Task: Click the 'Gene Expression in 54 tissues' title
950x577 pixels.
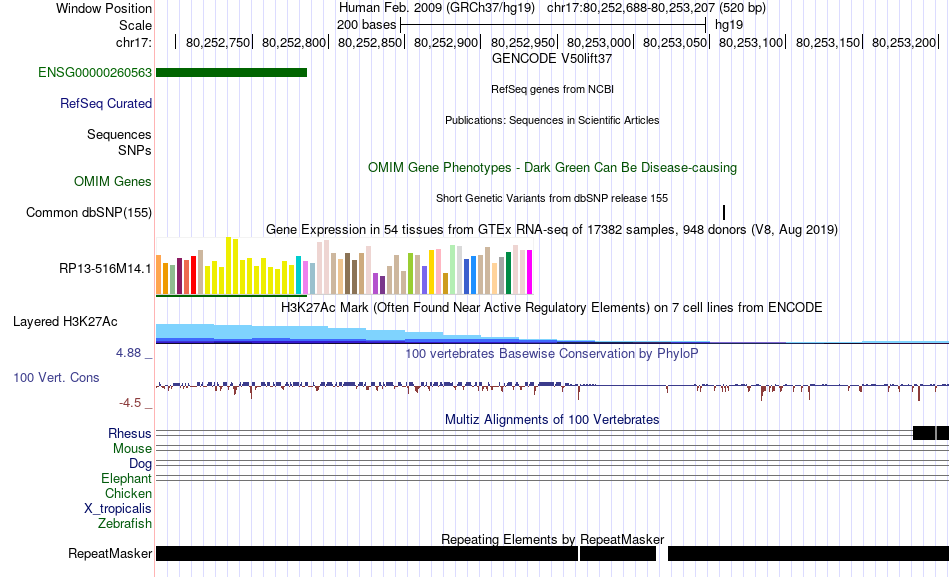Action: click(552, 230)
